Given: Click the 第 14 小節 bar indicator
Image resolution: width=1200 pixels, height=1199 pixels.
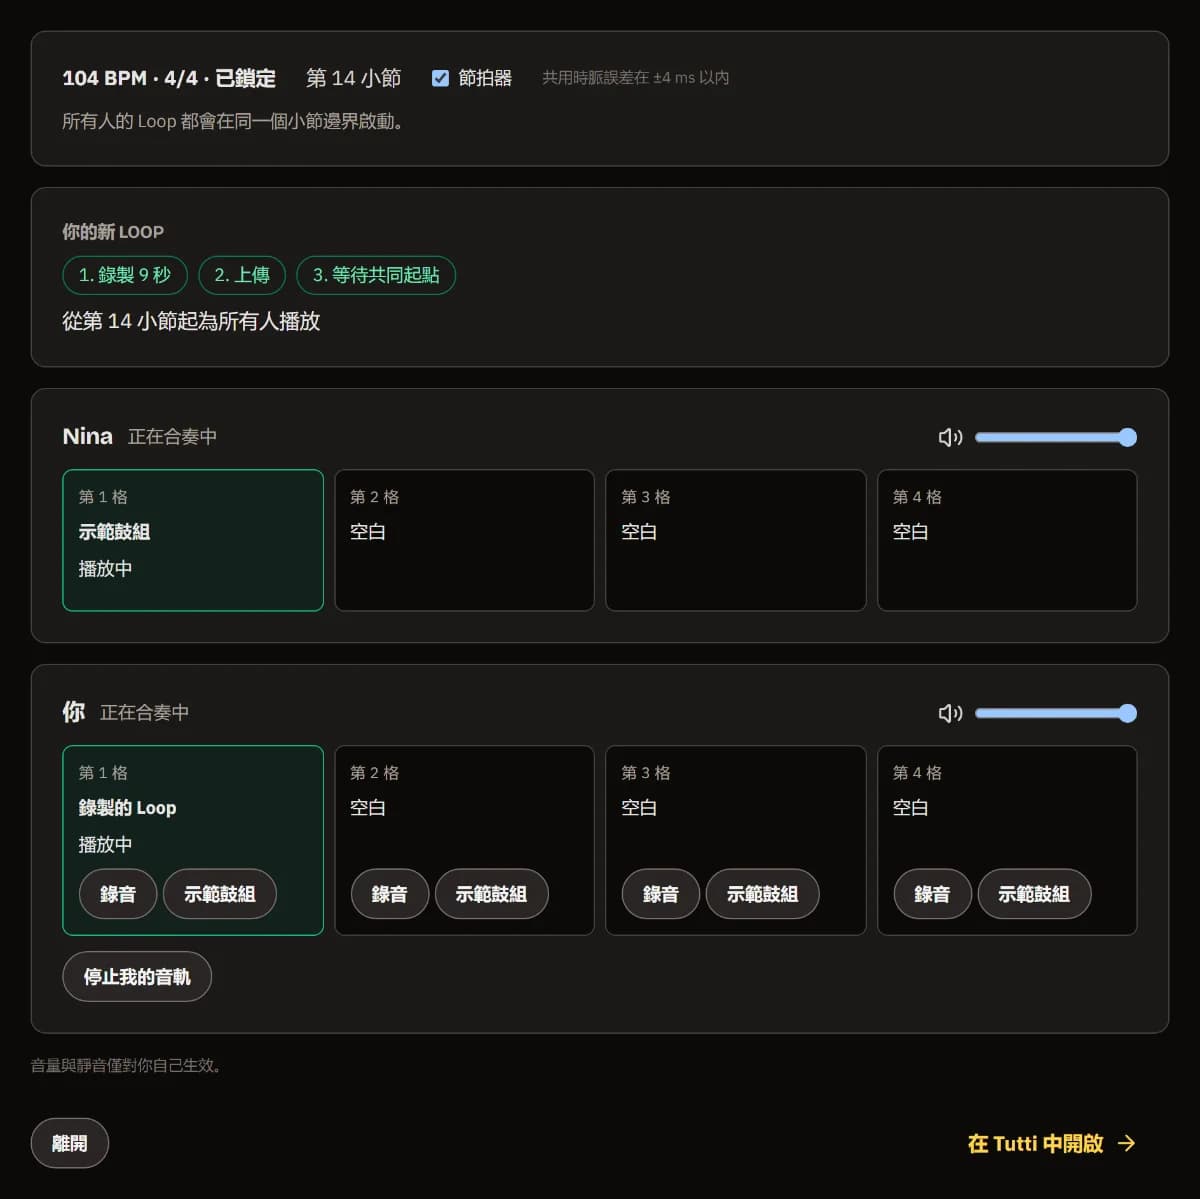Looking at the screenshot, I should click(x=353, y=78).
